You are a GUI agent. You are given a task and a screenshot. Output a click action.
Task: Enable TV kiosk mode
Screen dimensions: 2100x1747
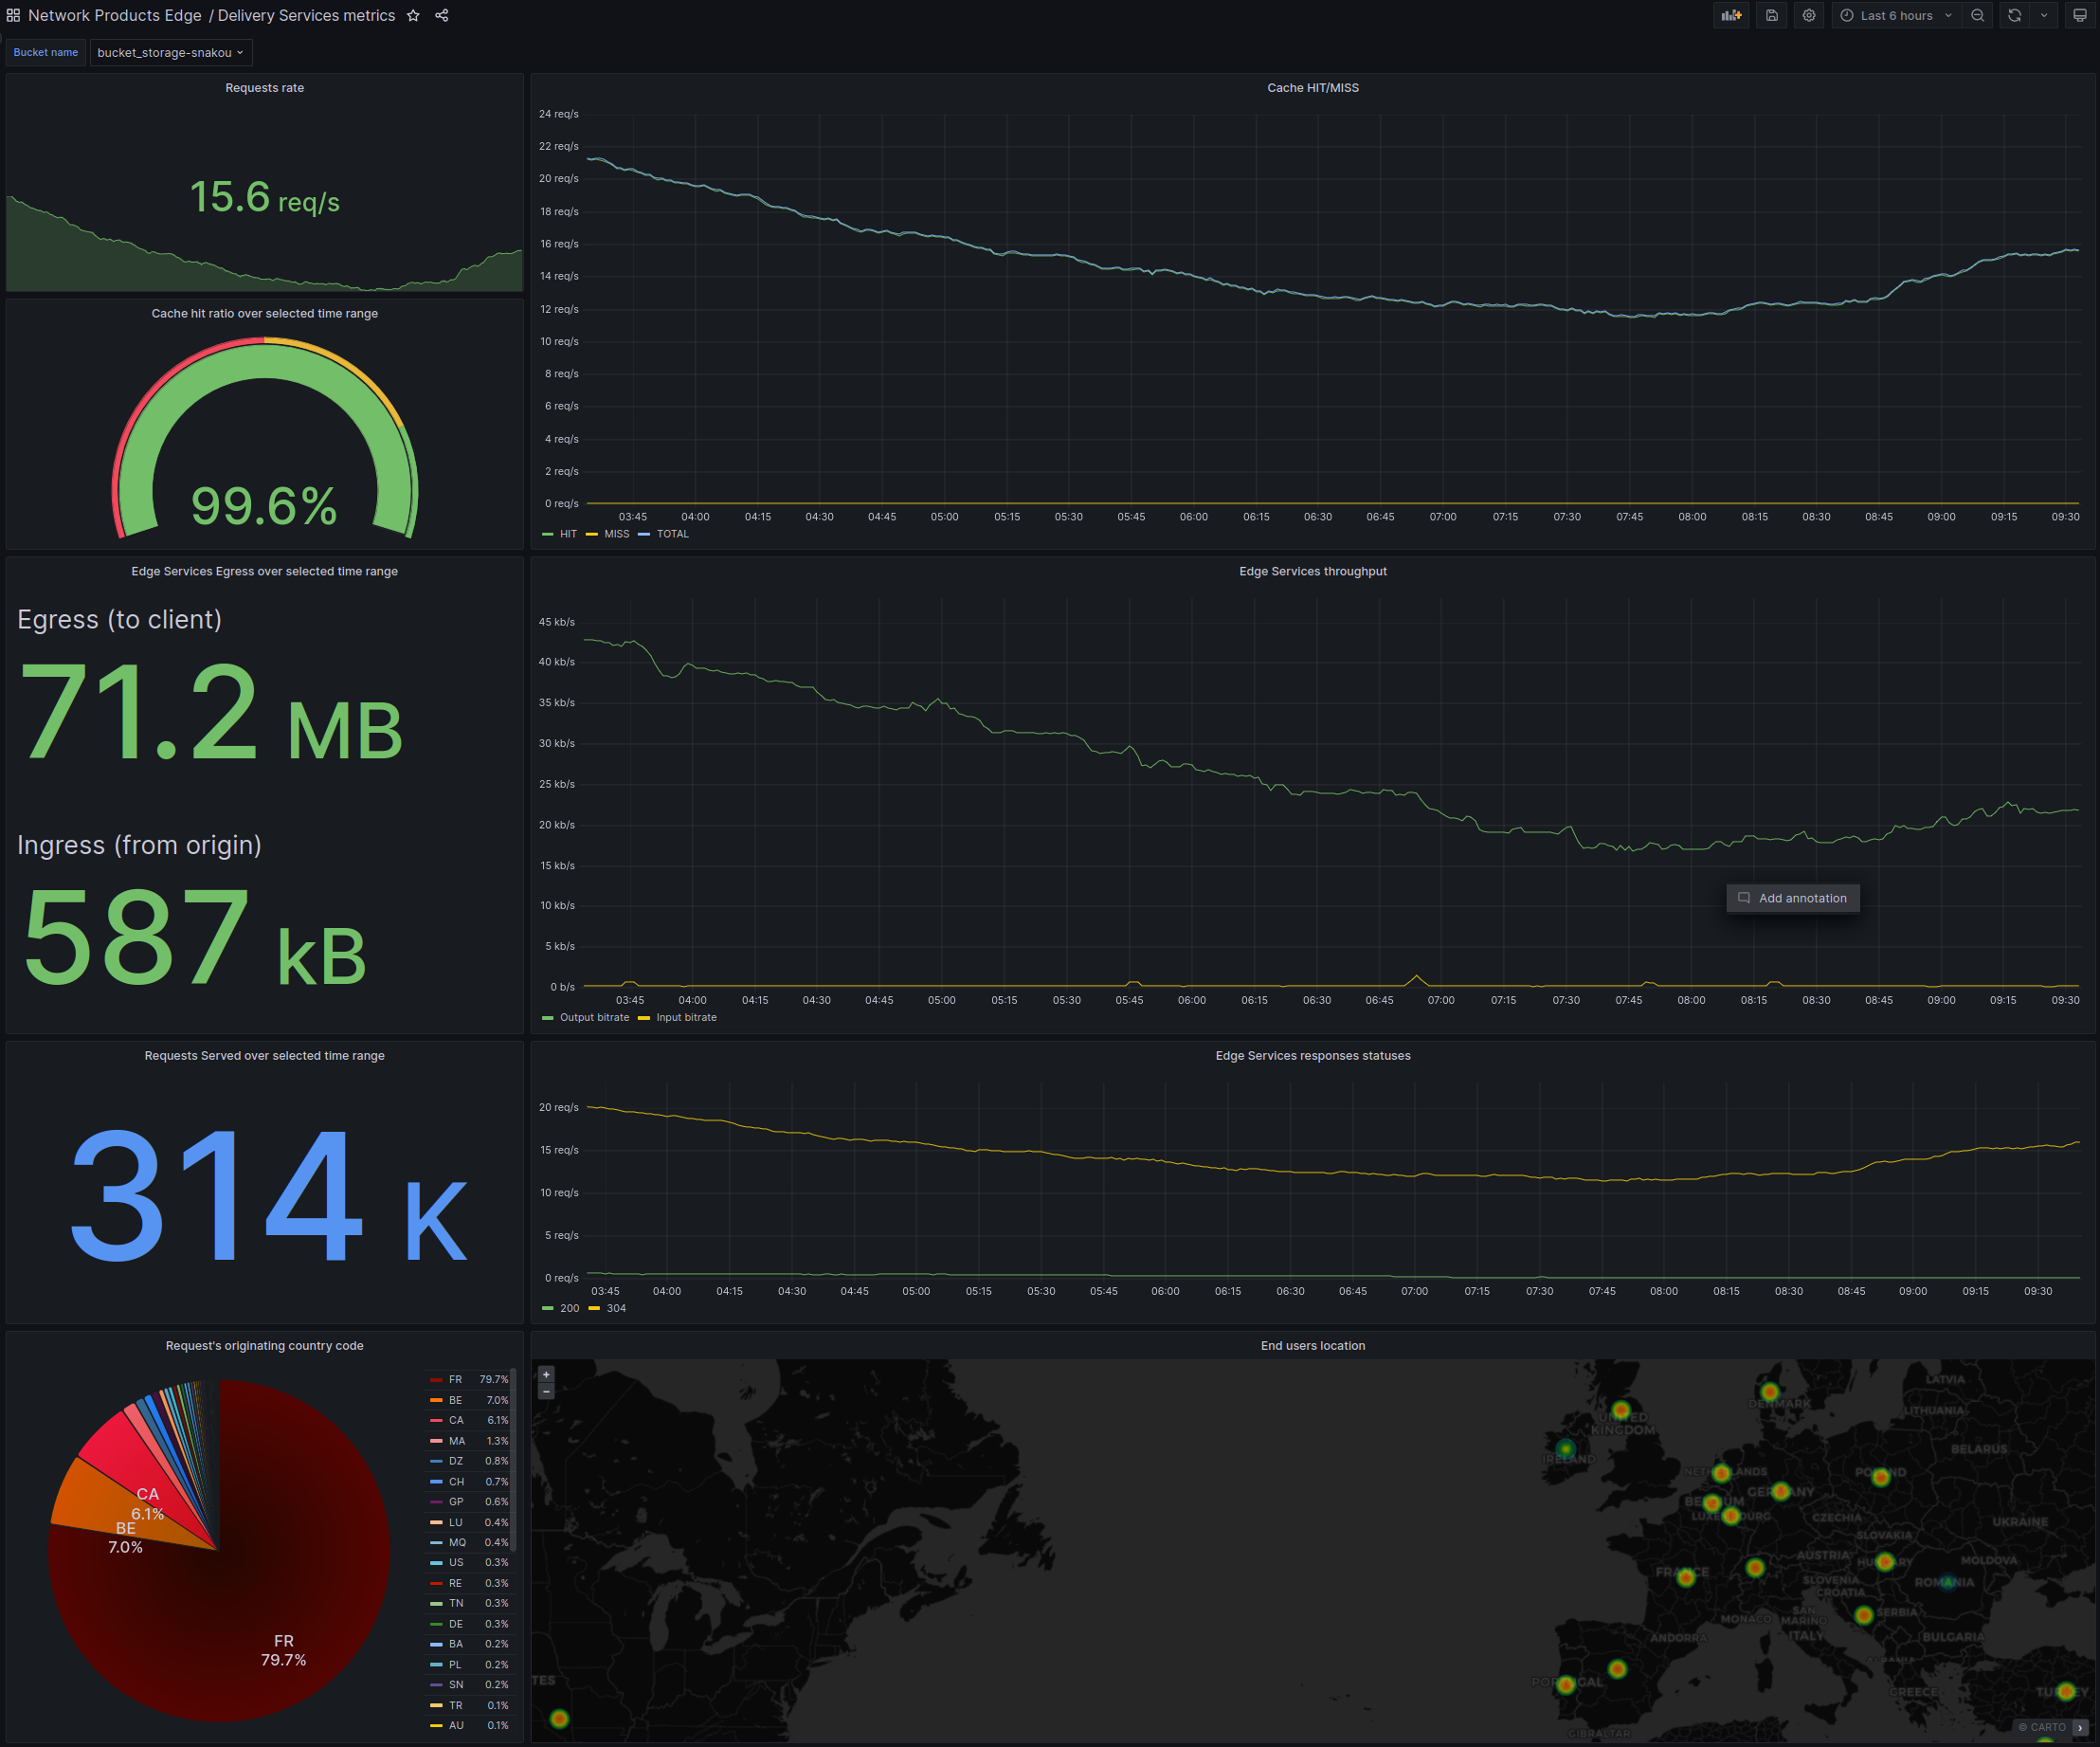click(2081, 15)
